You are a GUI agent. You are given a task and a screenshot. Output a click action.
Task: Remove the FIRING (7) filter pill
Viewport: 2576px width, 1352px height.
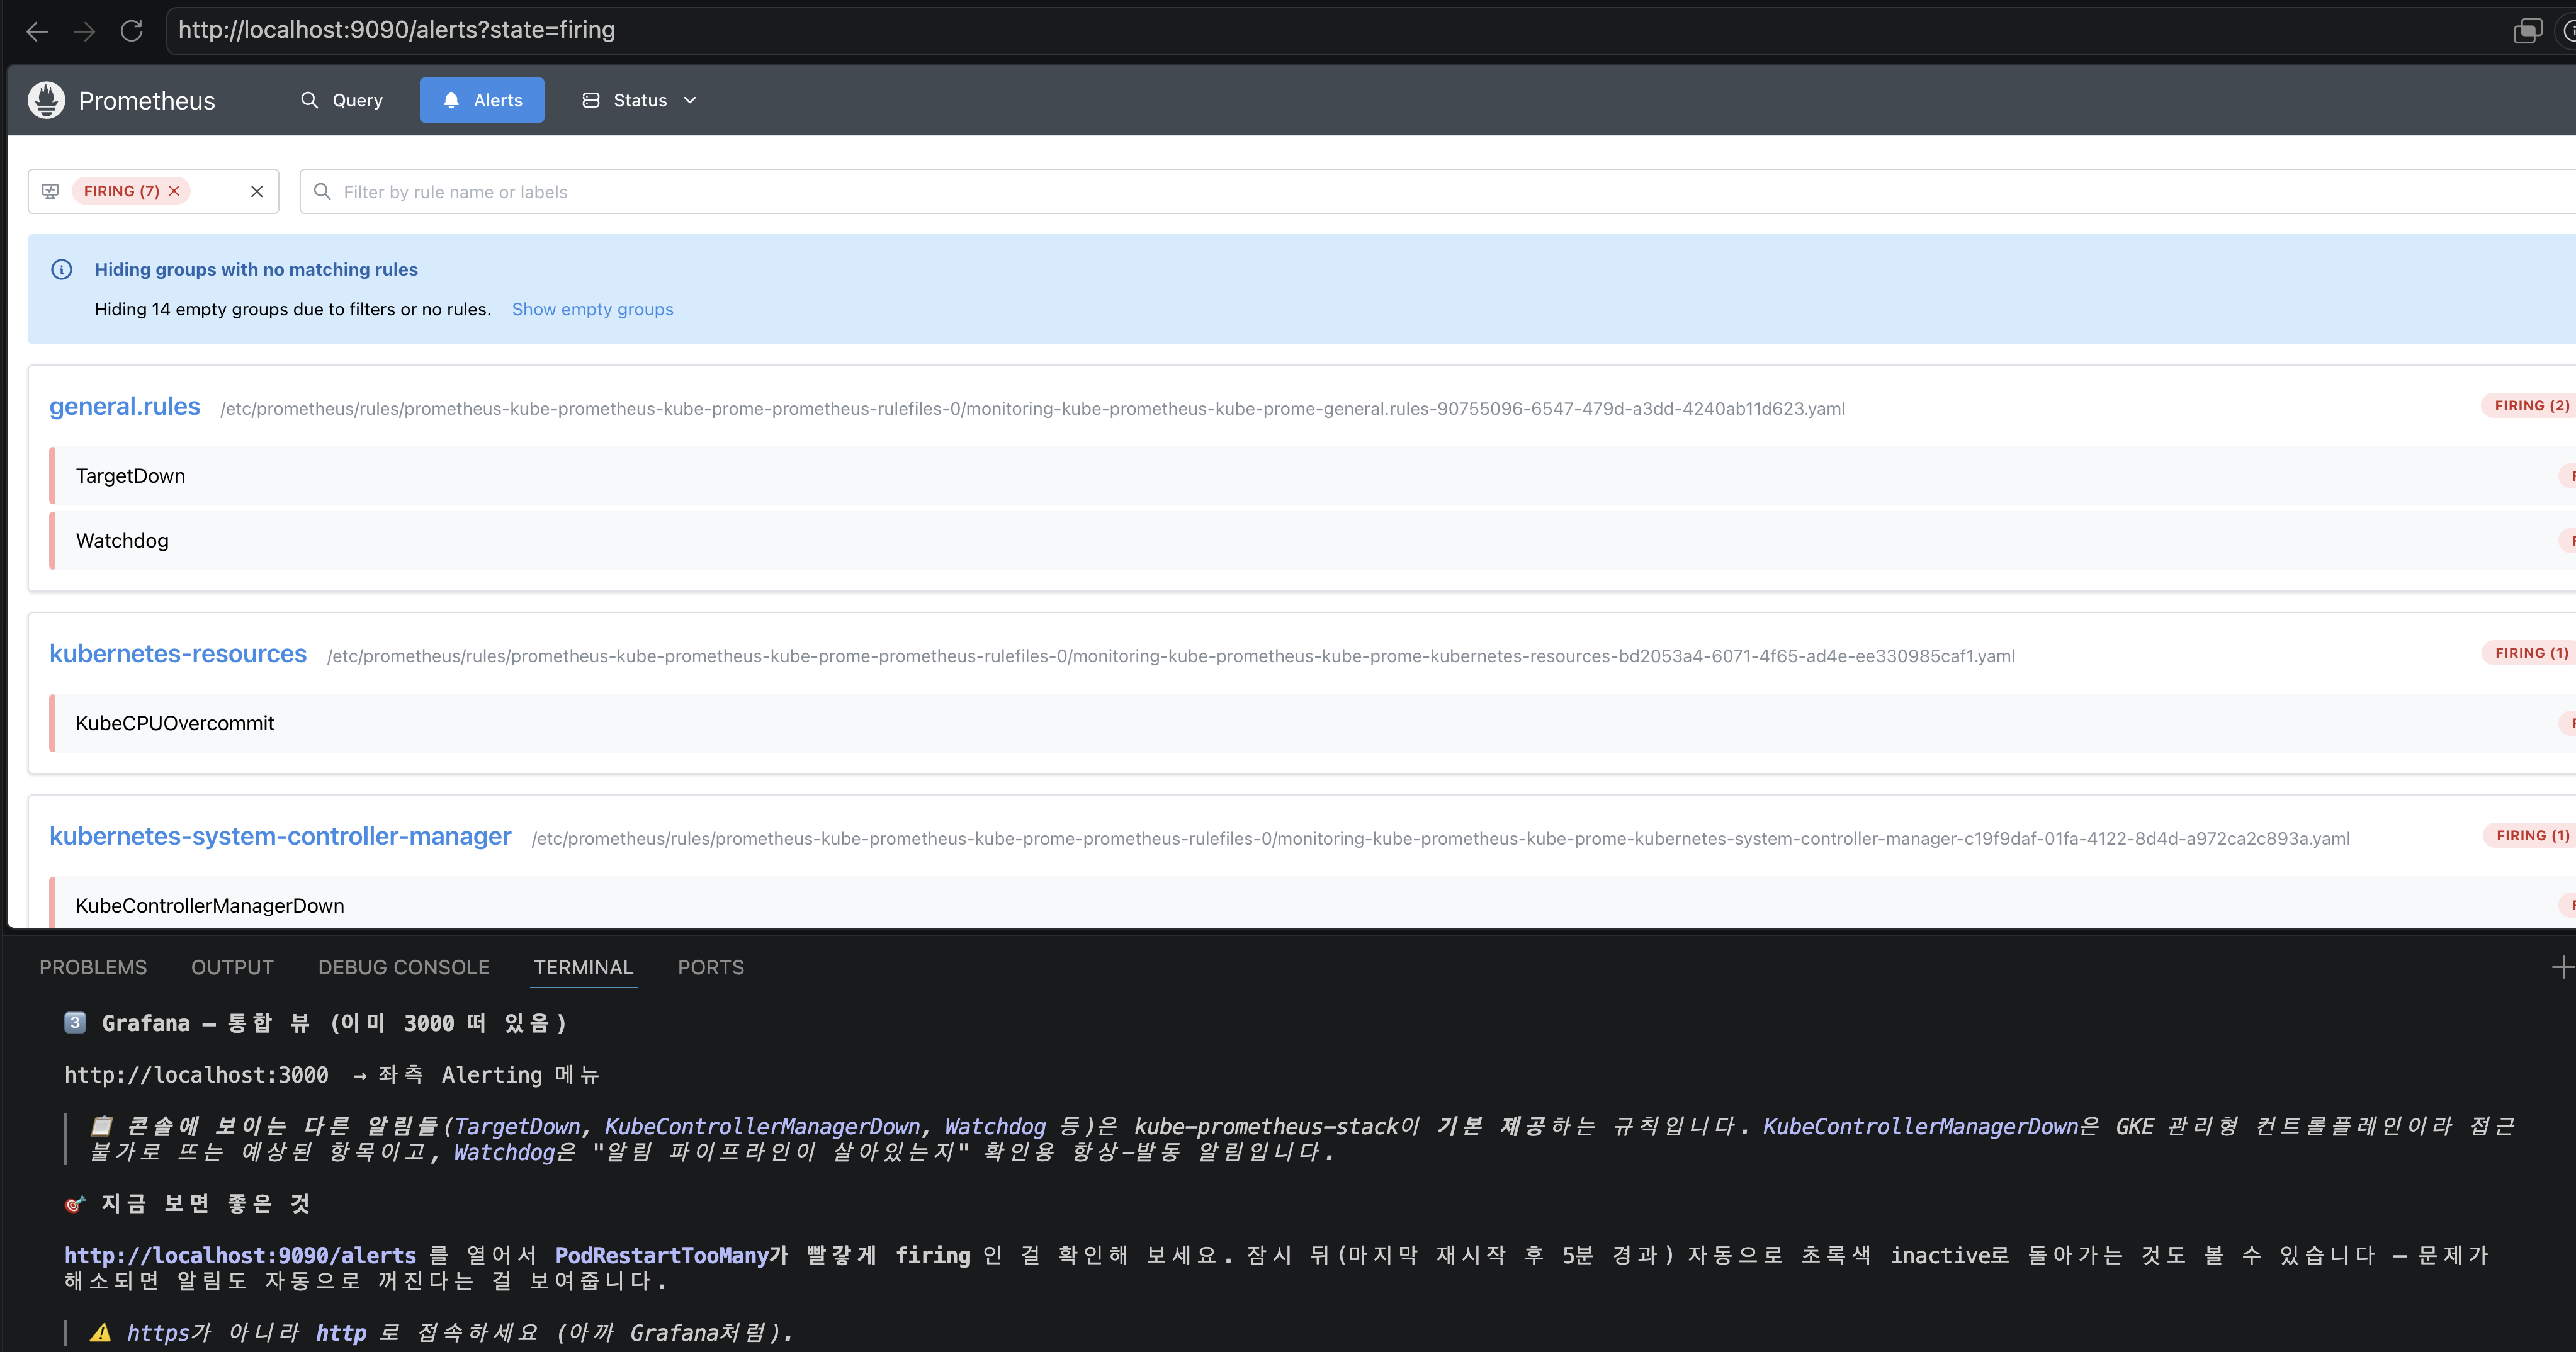[174, 191]
